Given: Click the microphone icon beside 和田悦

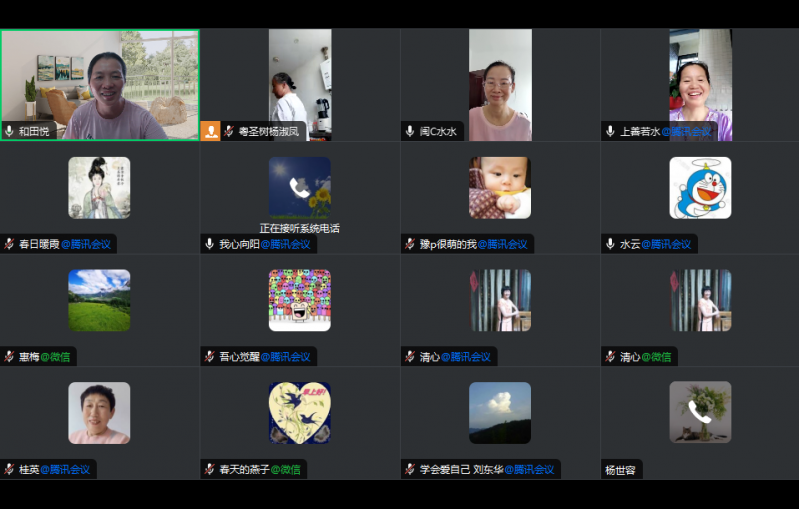Looking at the screenshot, I should [10, 131].
